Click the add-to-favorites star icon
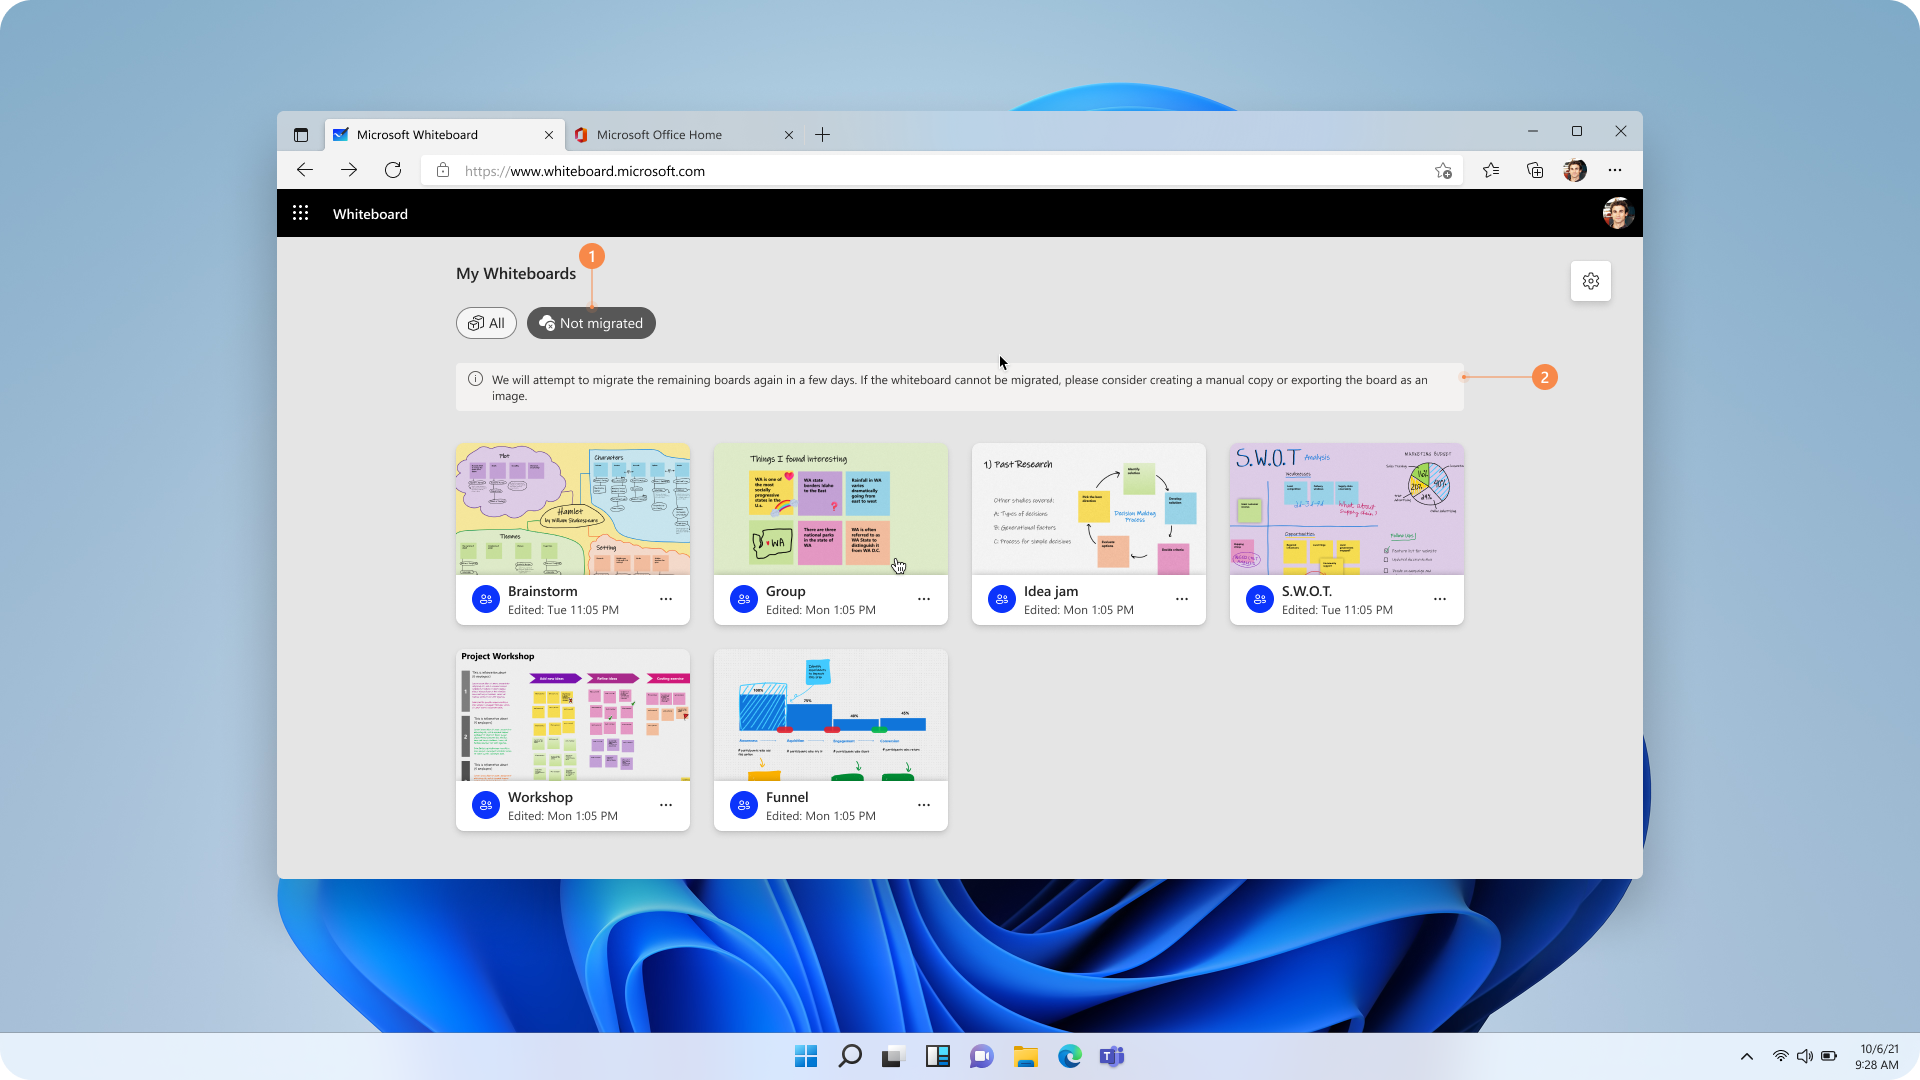1920x1080 pixels. click(x=1443, y=171)
